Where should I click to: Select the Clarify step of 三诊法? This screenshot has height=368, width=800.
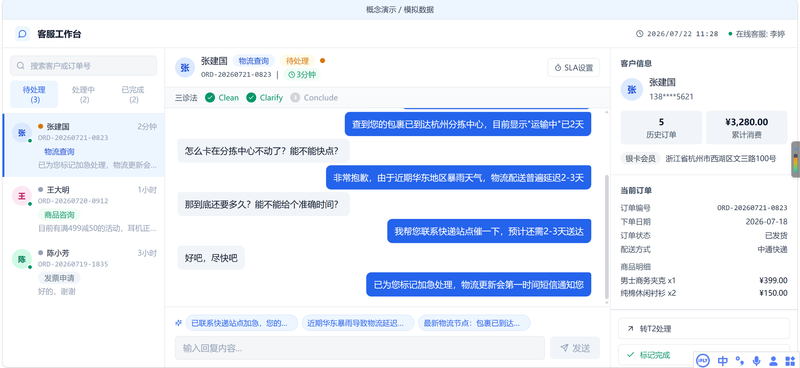(265, 97)
